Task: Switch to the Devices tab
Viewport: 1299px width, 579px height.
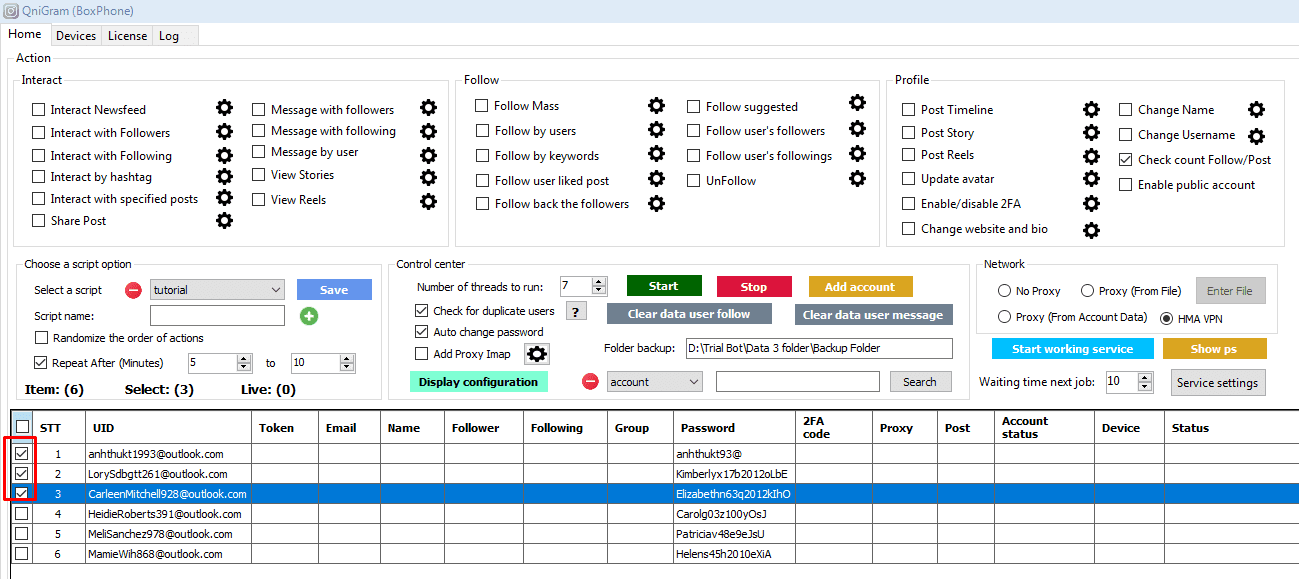Action: pyautogui.click(x=76, y=35)
